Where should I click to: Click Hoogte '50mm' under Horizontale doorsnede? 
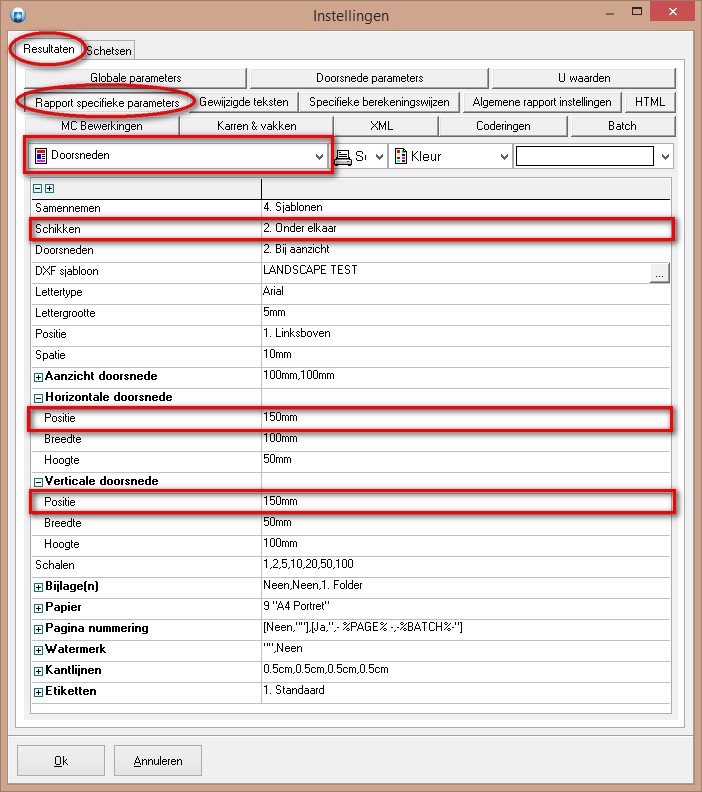277,459
